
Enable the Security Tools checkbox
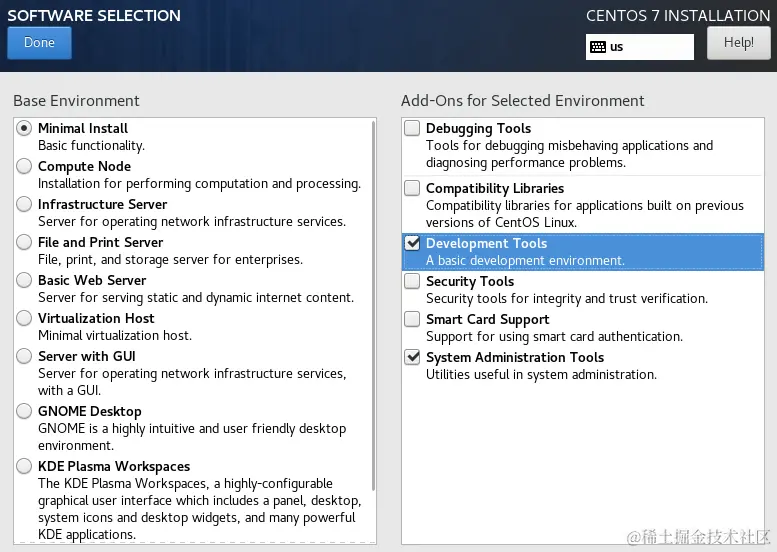(412, 281)
